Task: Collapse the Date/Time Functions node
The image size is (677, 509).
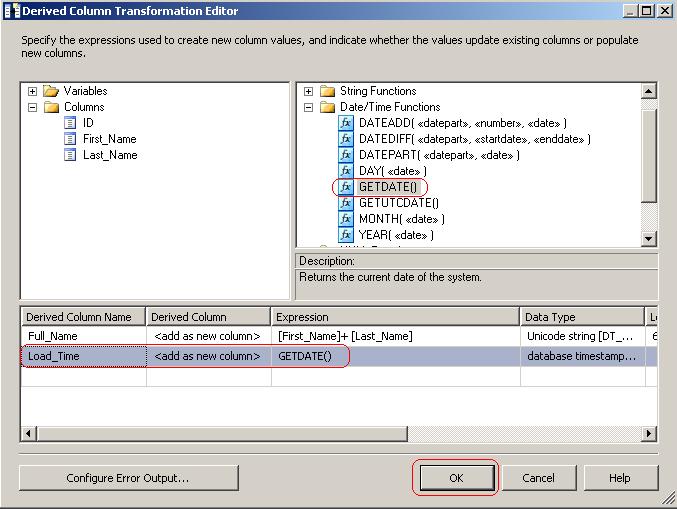Action: click(x=308, y=107)
